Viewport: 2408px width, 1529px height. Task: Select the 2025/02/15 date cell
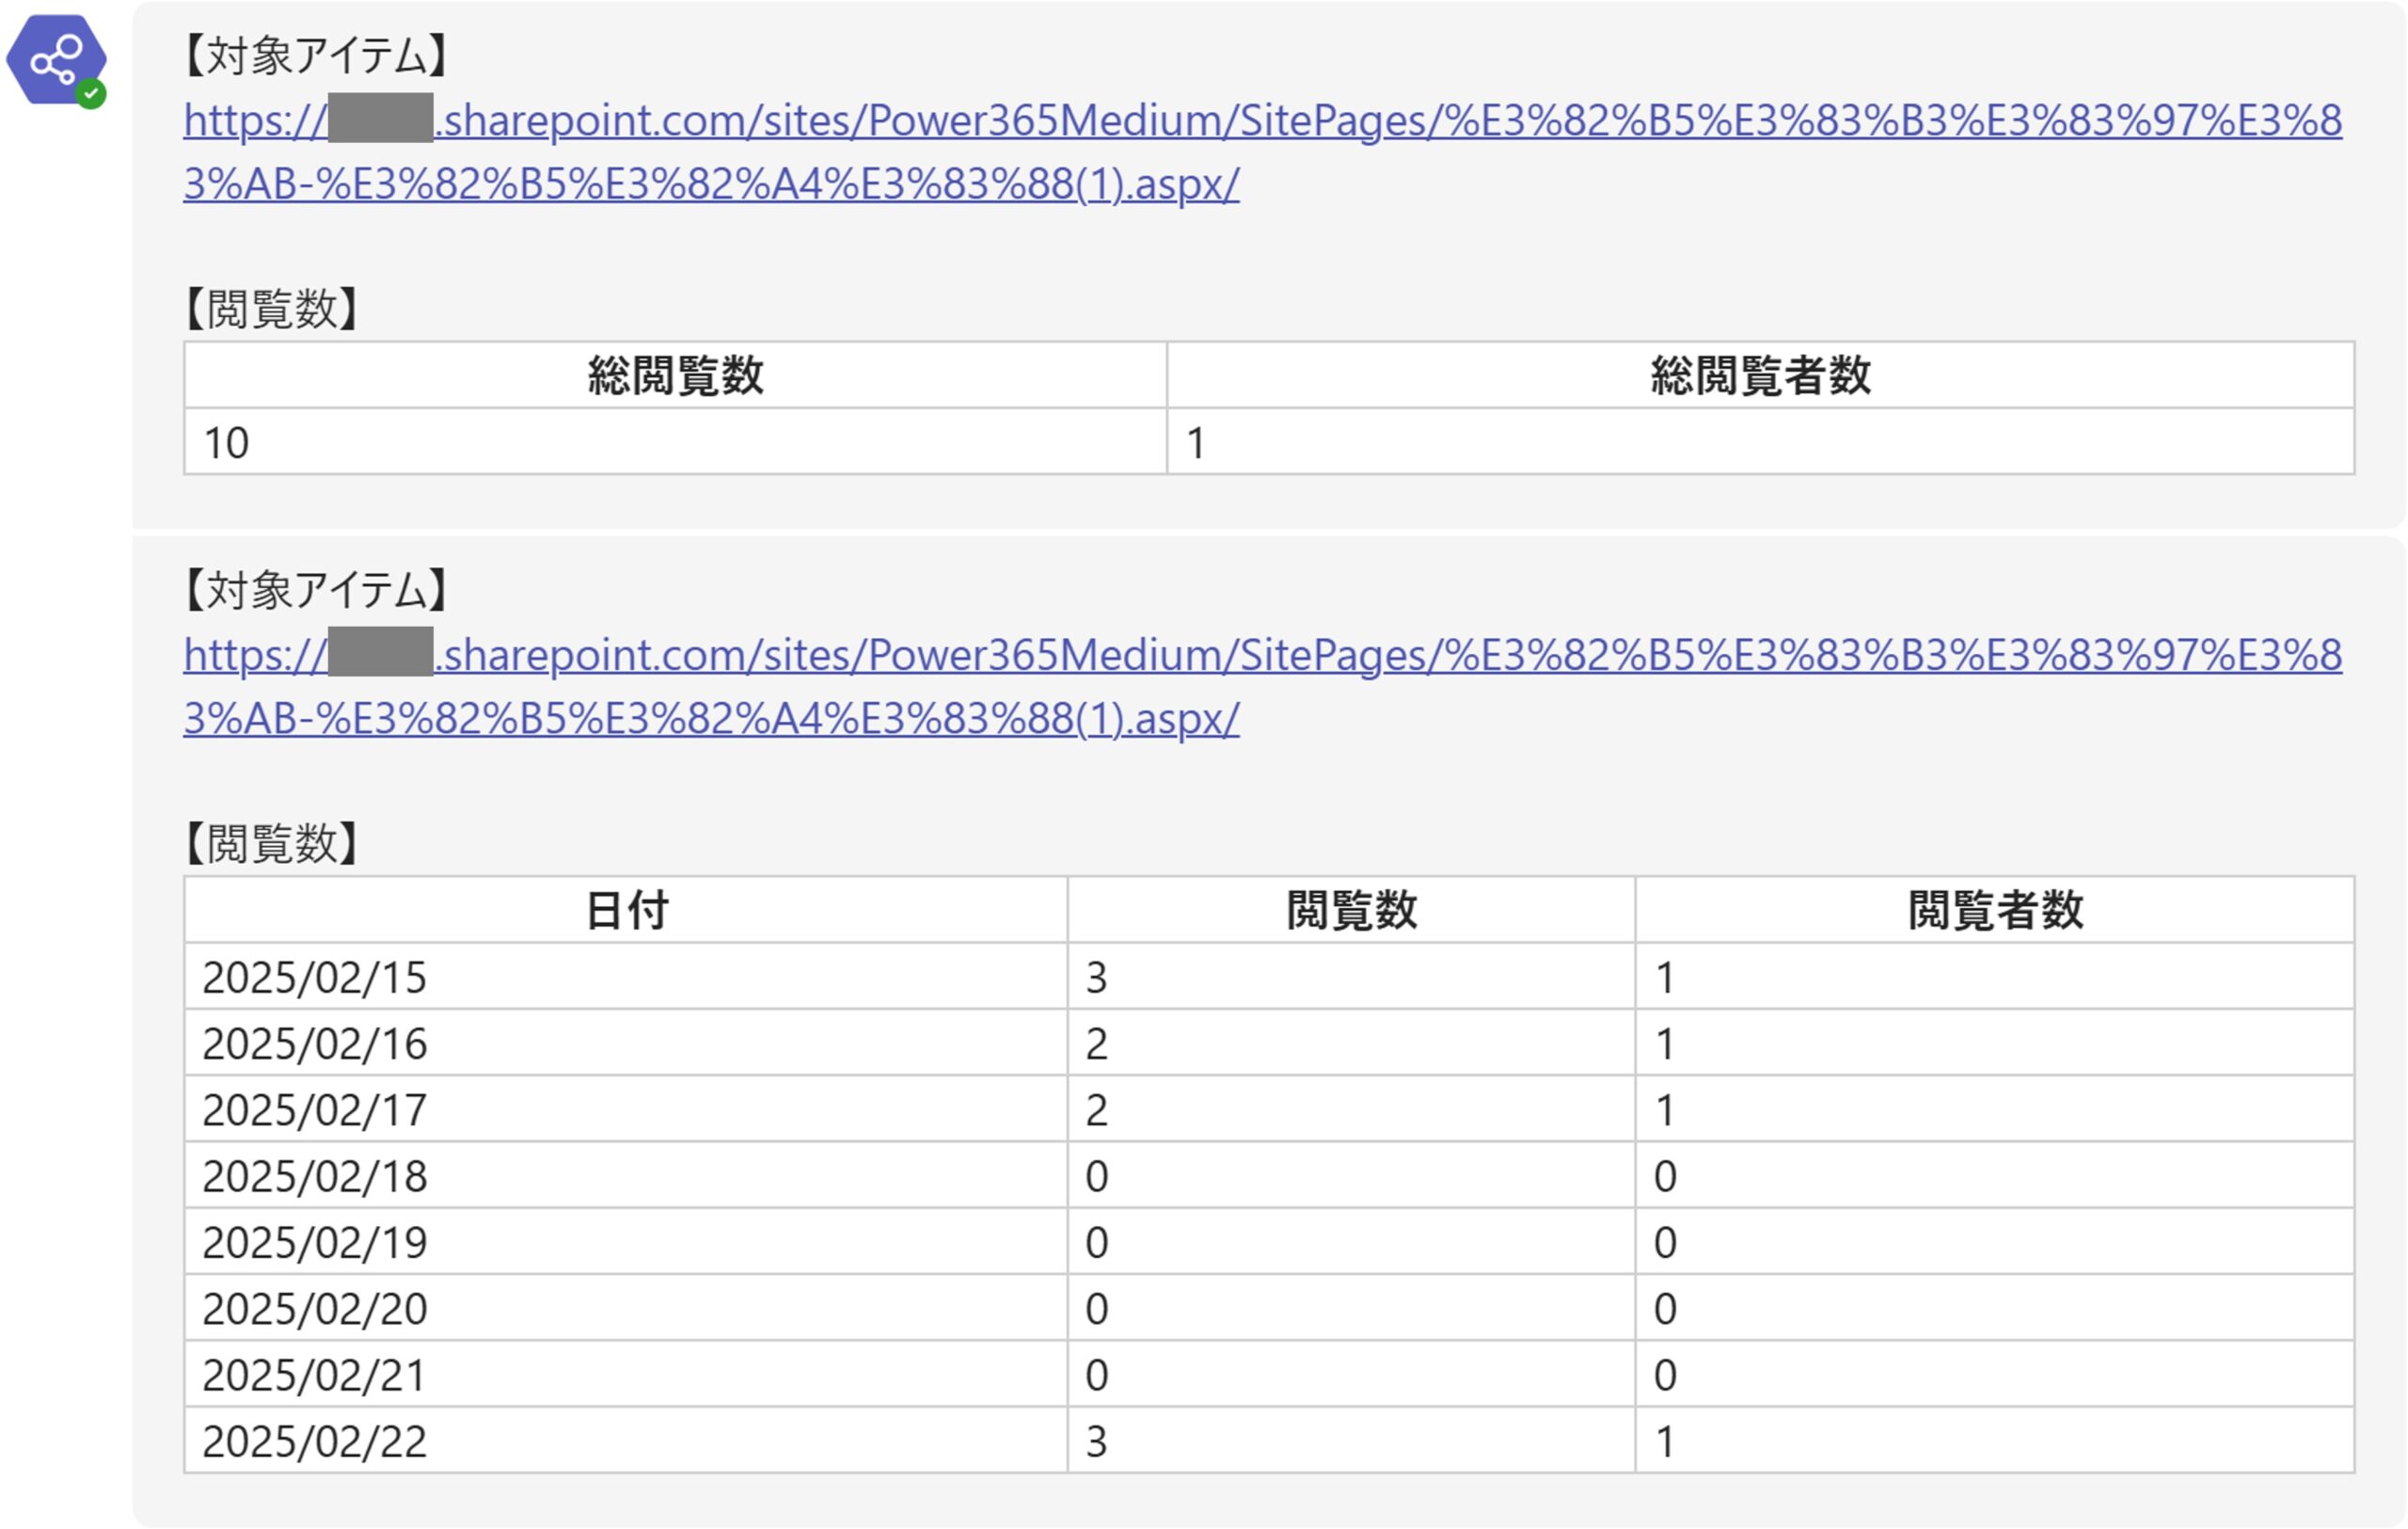[314, 977]
